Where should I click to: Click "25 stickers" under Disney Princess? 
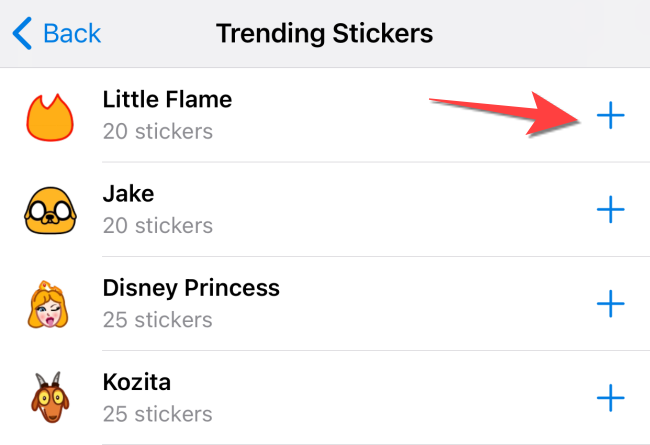(x=158, y=320)
